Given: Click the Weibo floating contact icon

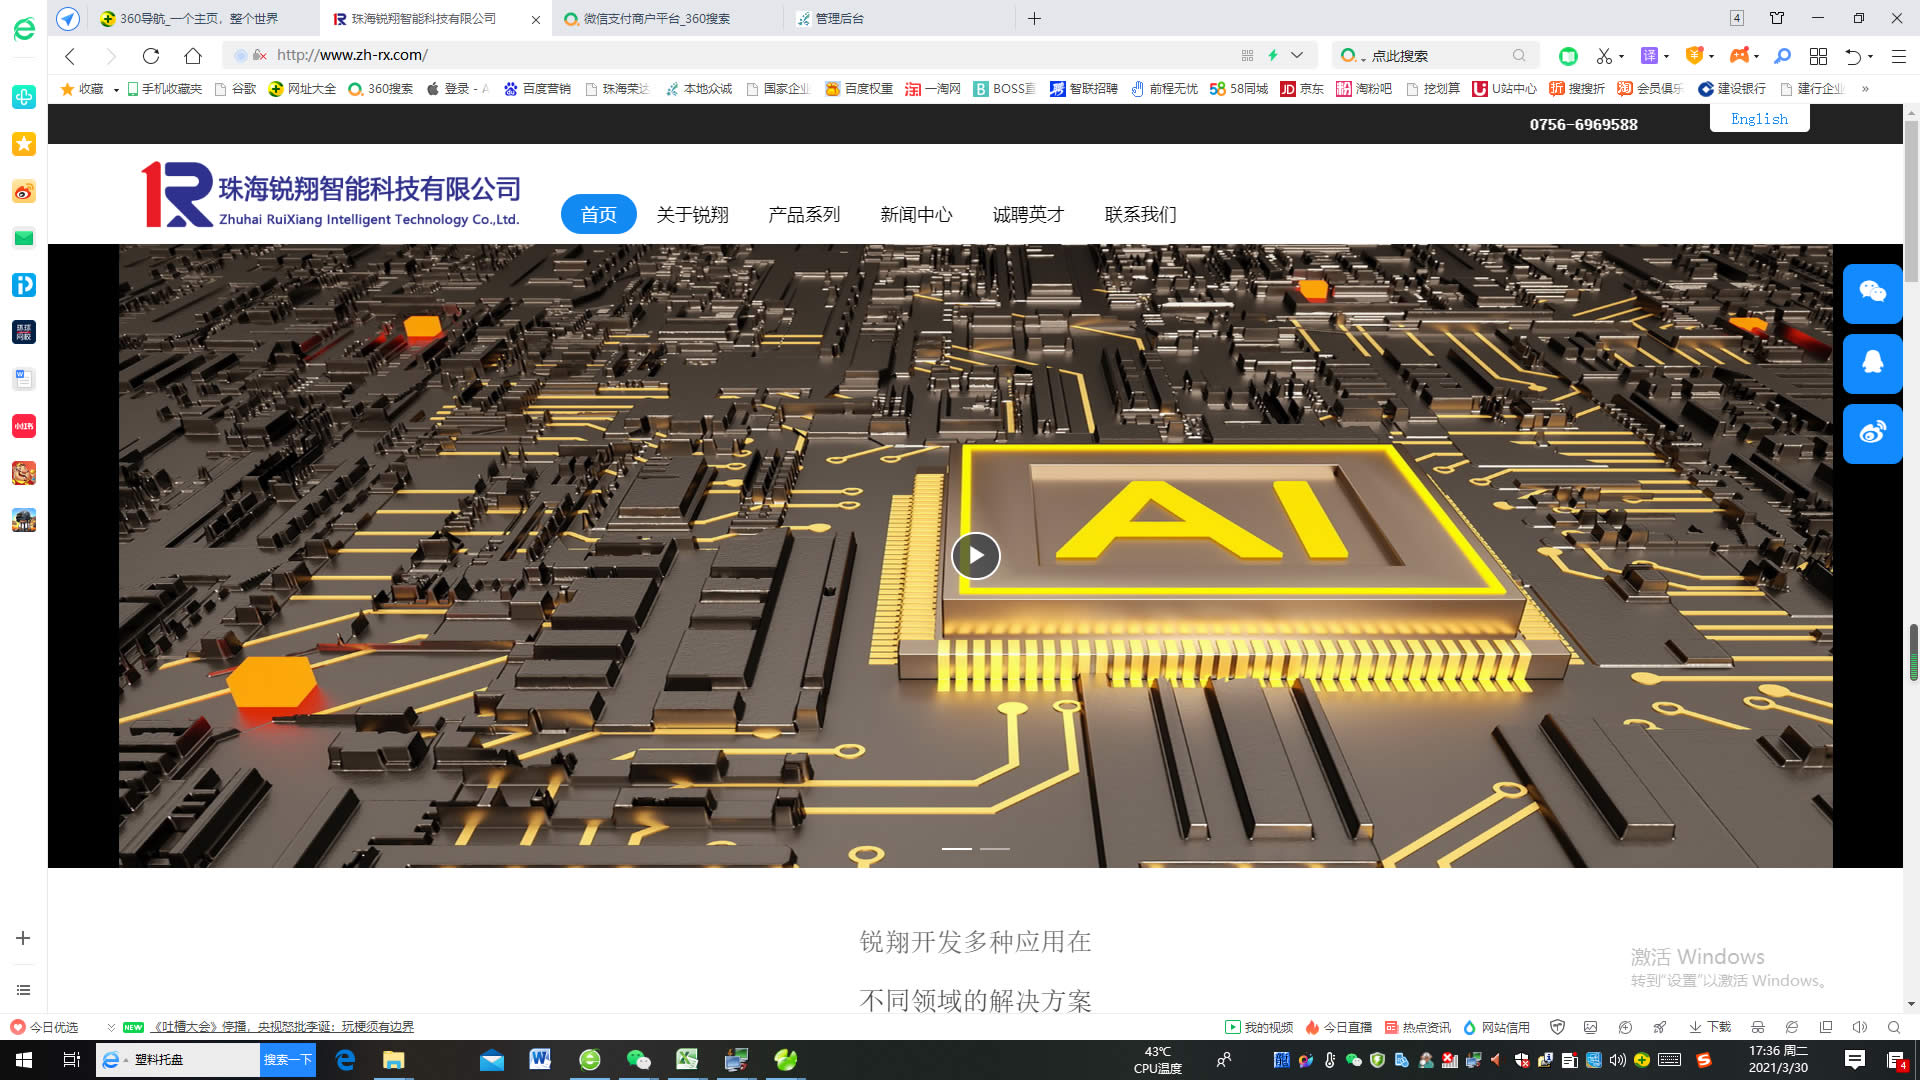Looking at the screenshot, I should click(1872, 433).
